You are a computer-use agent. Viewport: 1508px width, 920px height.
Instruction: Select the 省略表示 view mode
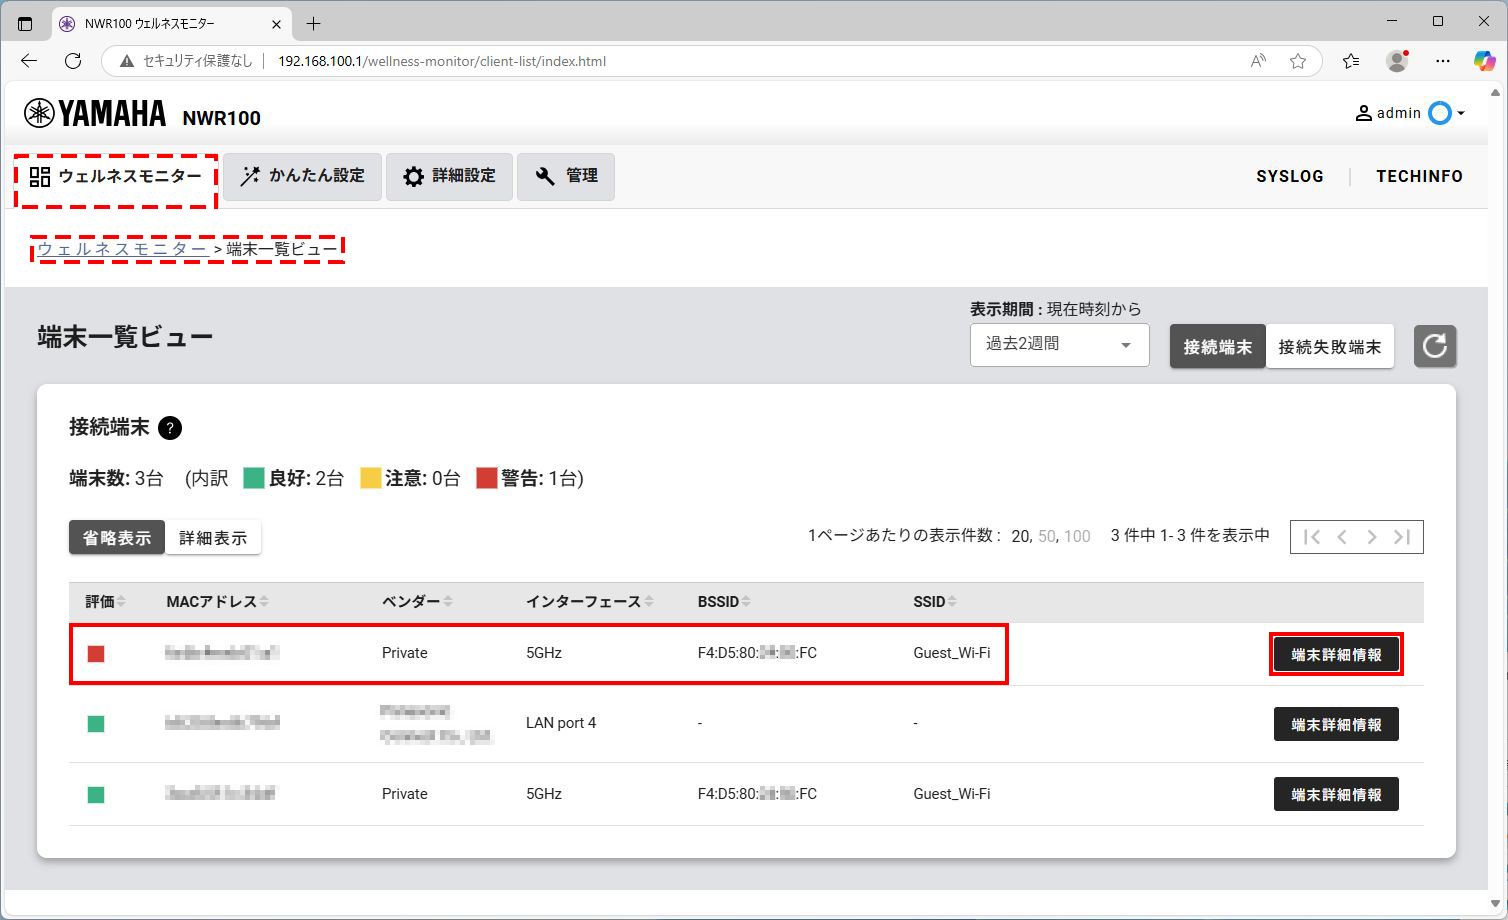[x=117, y=538]
